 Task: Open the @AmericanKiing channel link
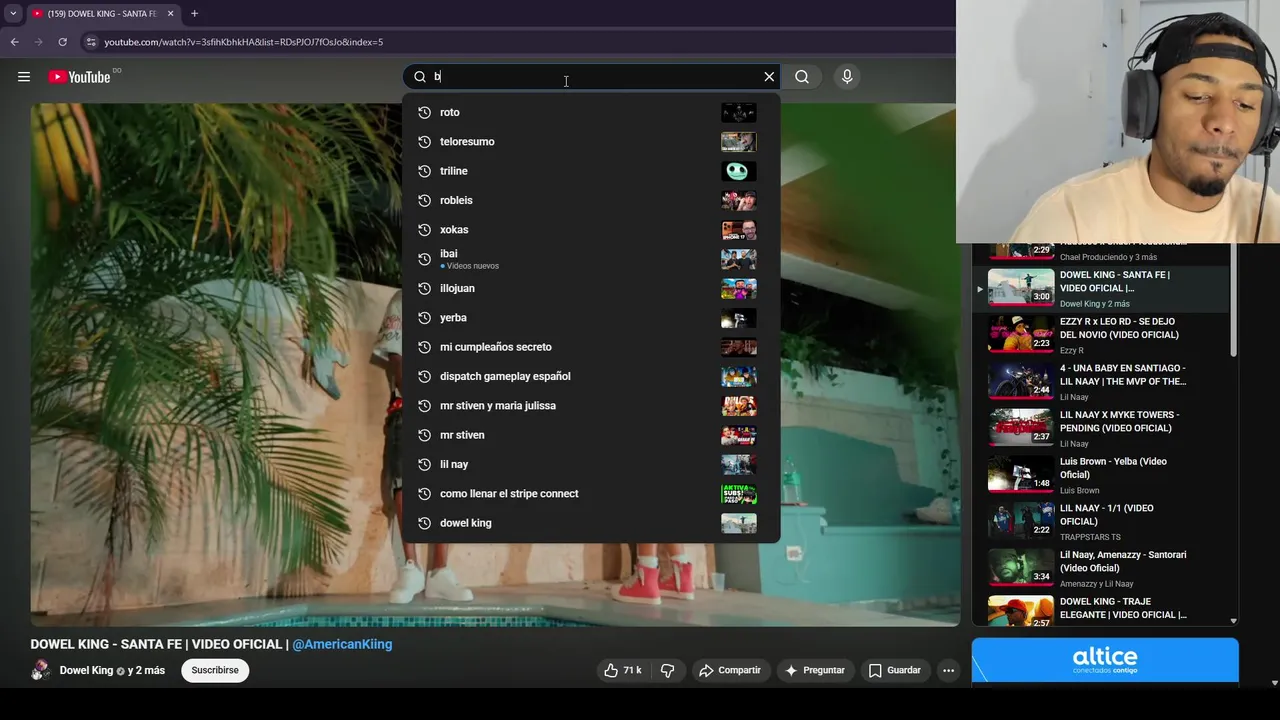(x=342, y=644)
